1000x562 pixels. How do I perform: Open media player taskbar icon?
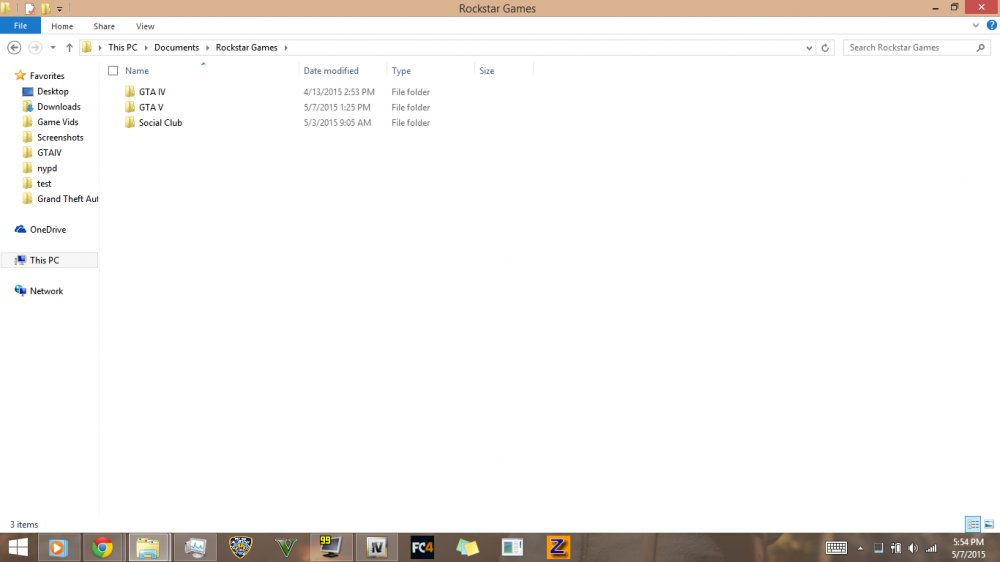(x=57, y=547)
